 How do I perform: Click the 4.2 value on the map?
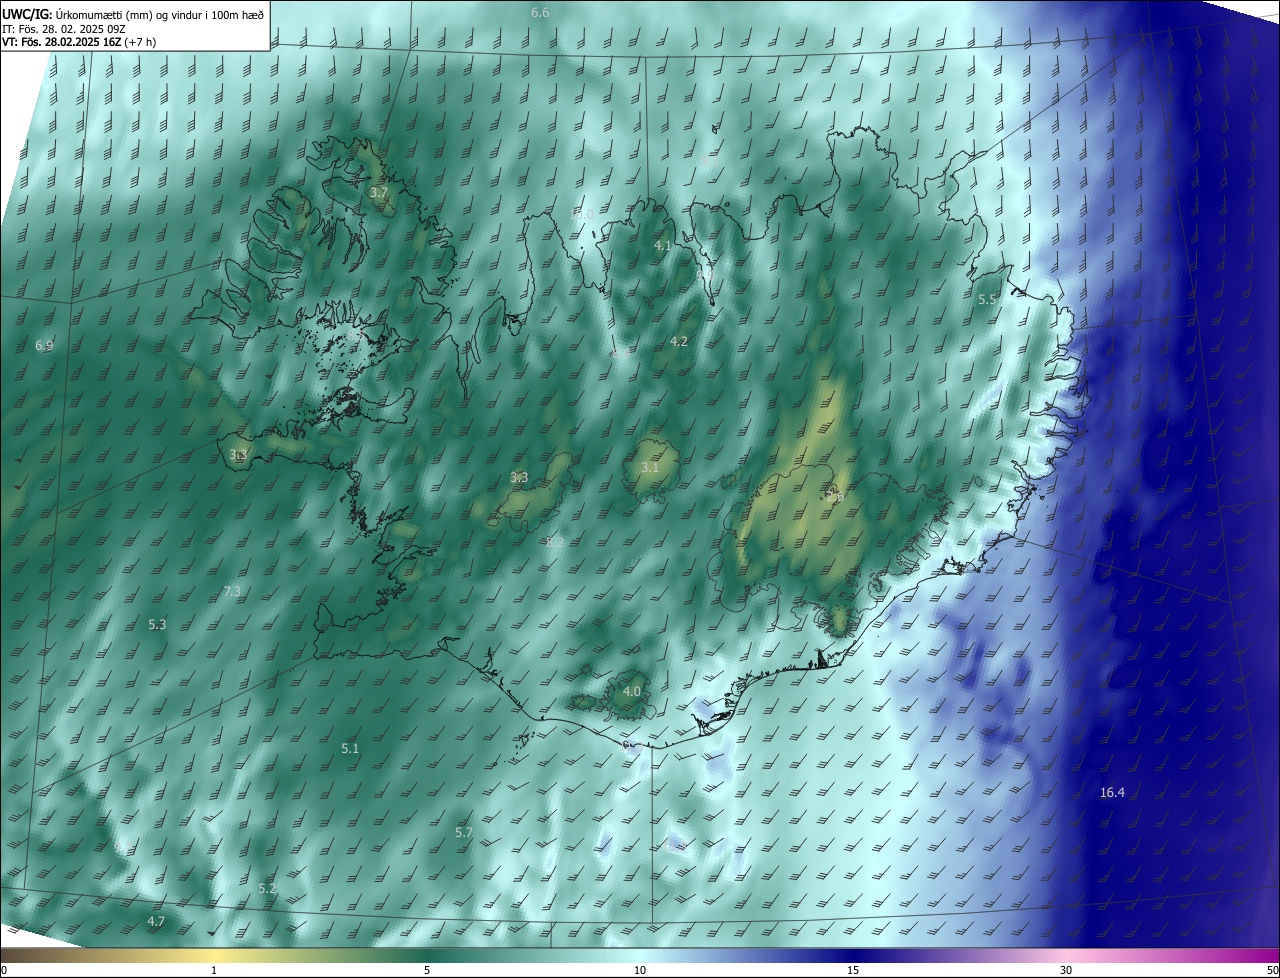point(679,342)
